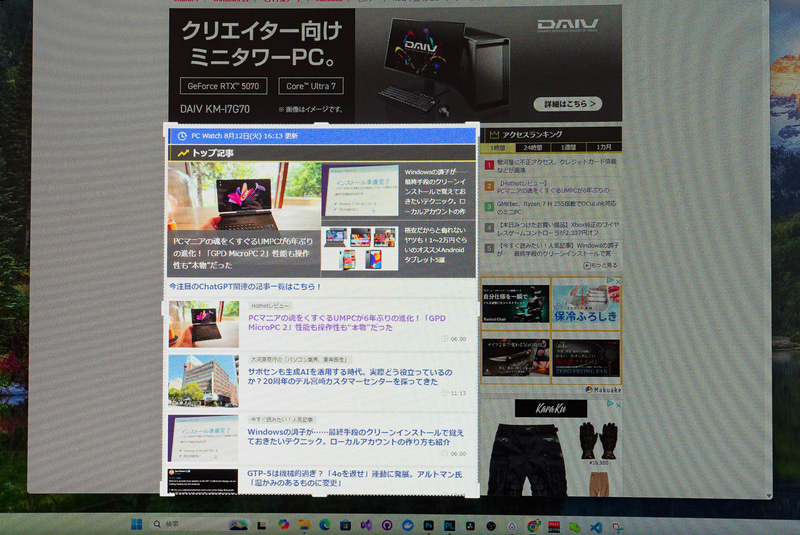Open Microsoft Store from the taskbar

coord(345,525)
